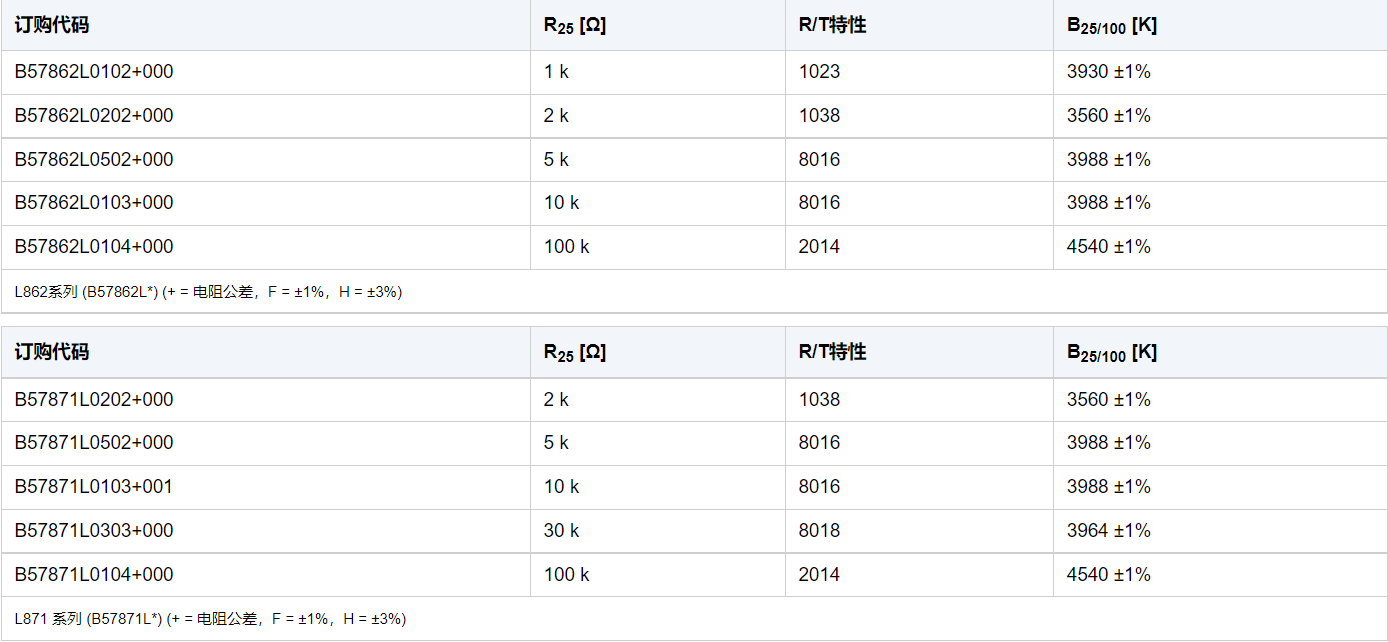Open order code B57862L0502+000

click(94, 160)
